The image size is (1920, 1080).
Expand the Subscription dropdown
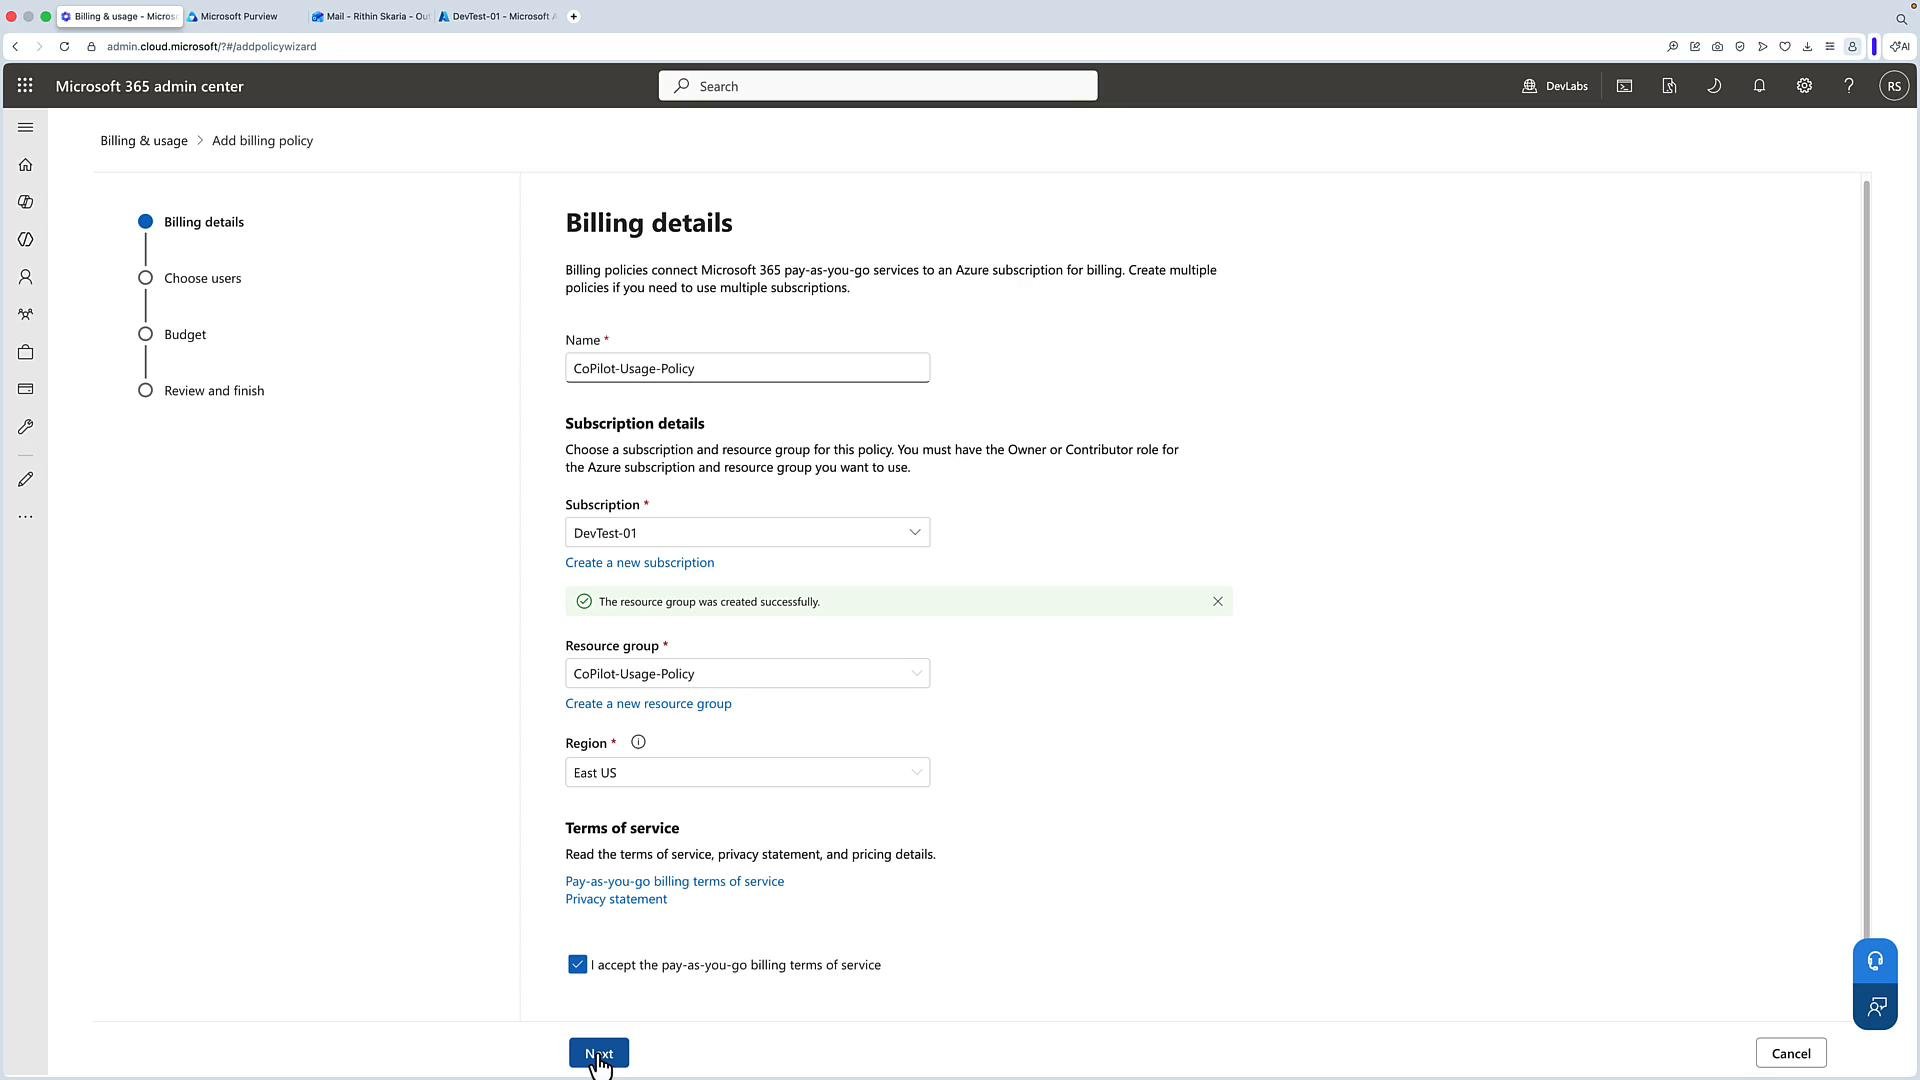(x=747, y=533)
